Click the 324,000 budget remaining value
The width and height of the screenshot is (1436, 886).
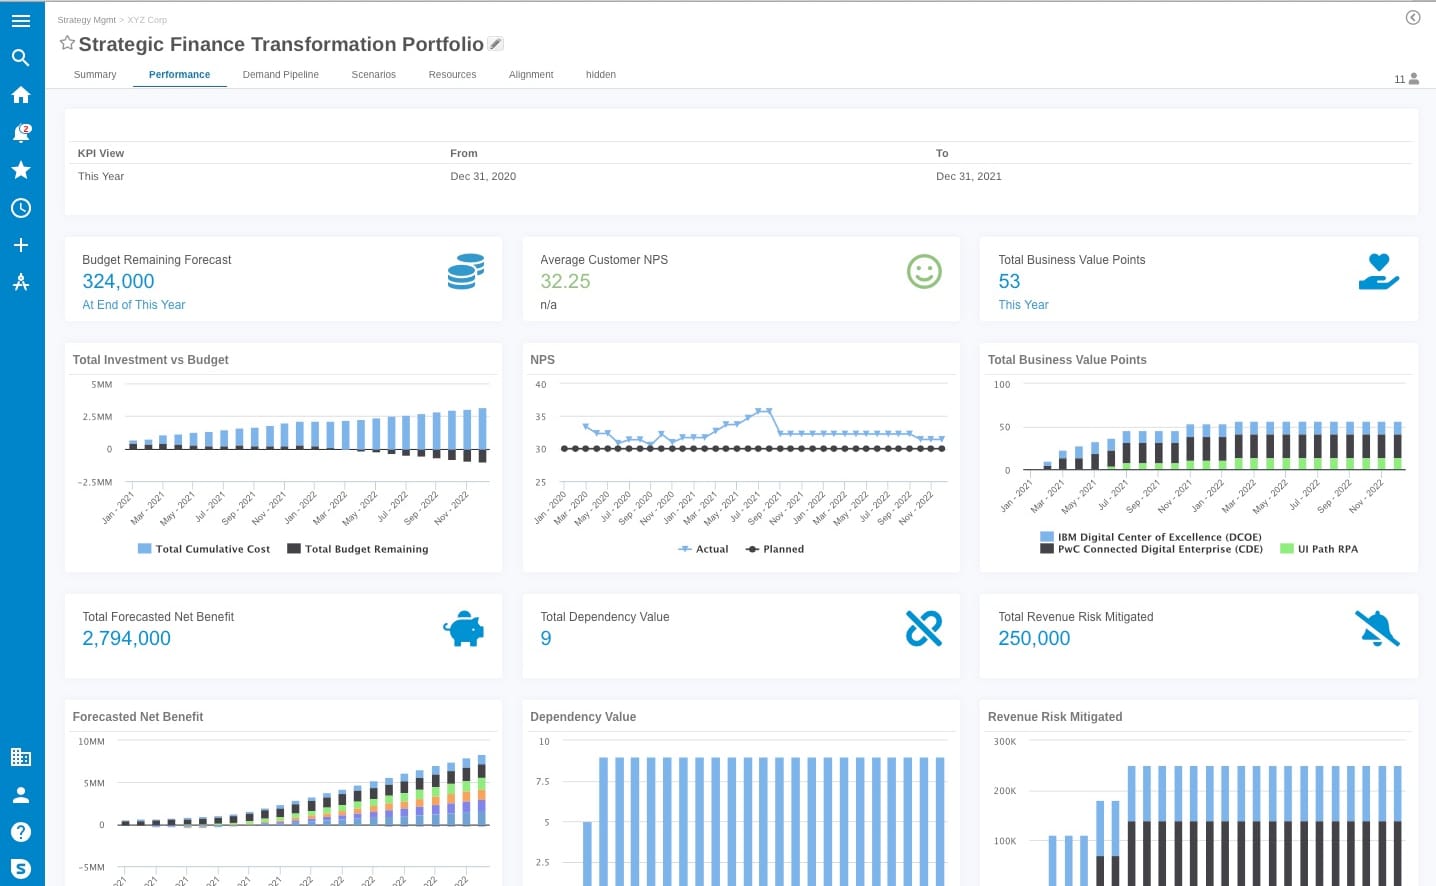coord(118,282)
